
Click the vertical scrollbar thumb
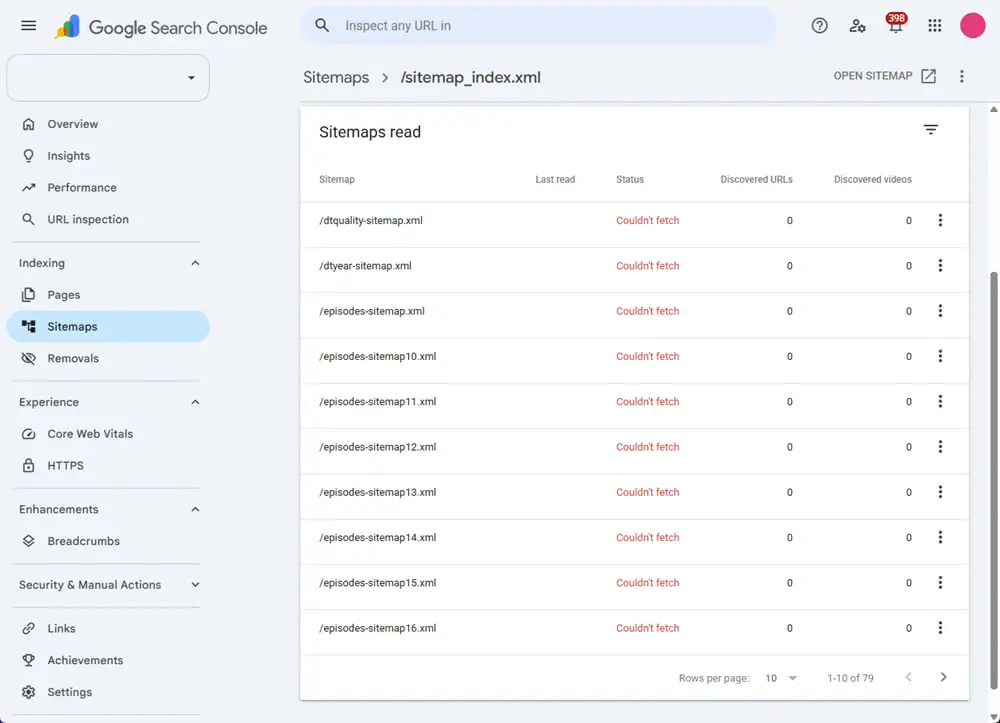(994, 479)
